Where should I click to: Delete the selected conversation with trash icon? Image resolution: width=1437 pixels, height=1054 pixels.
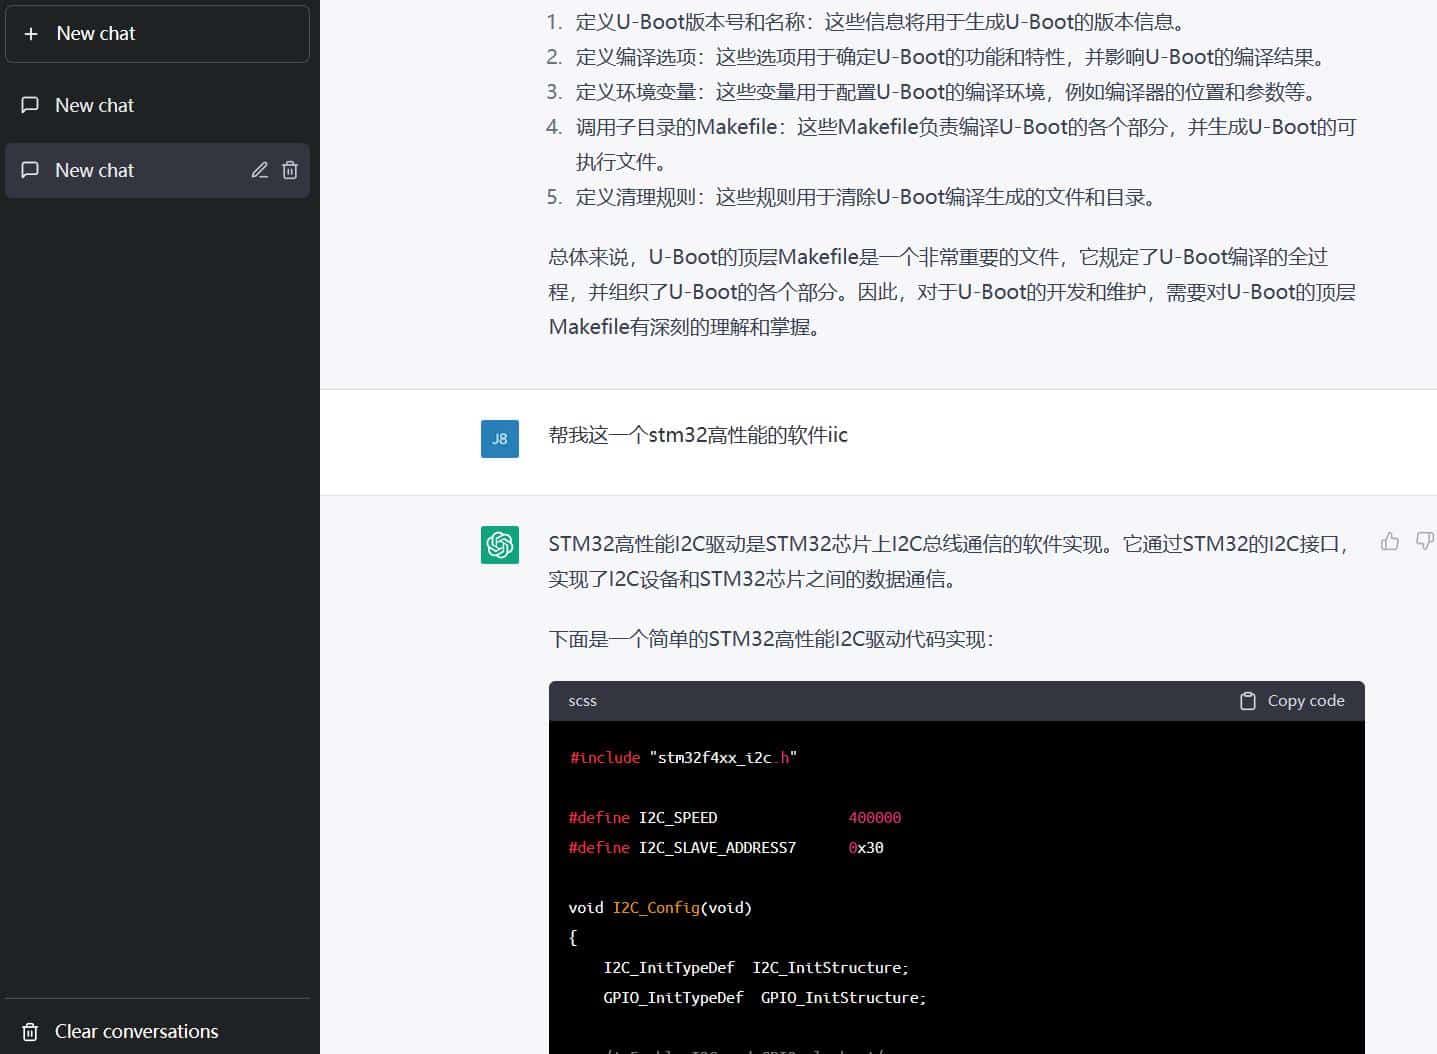tap(290, 170)
